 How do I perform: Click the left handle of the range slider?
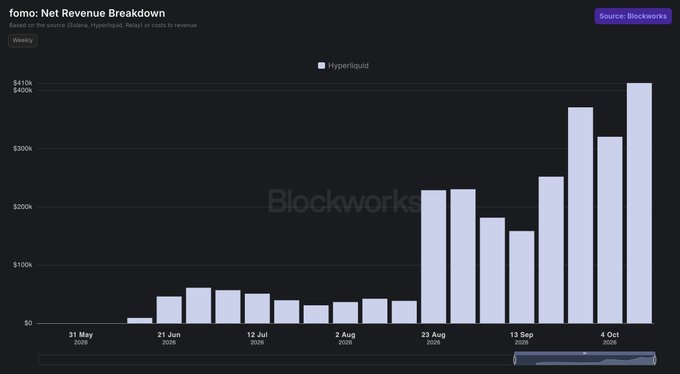point(515,360)
